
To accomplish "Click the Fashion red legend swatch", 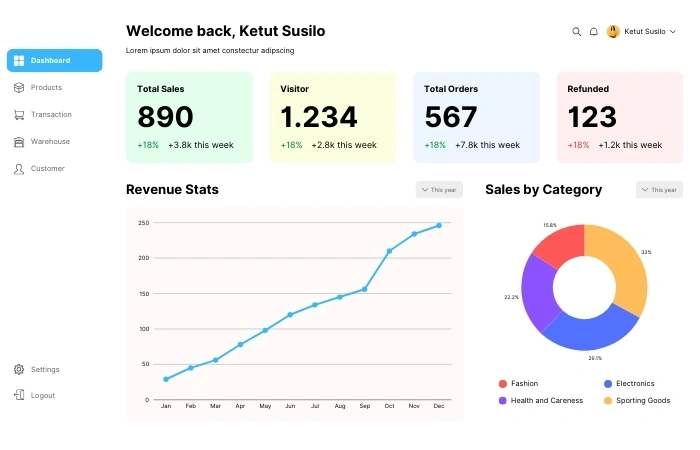I will point(502,384).
